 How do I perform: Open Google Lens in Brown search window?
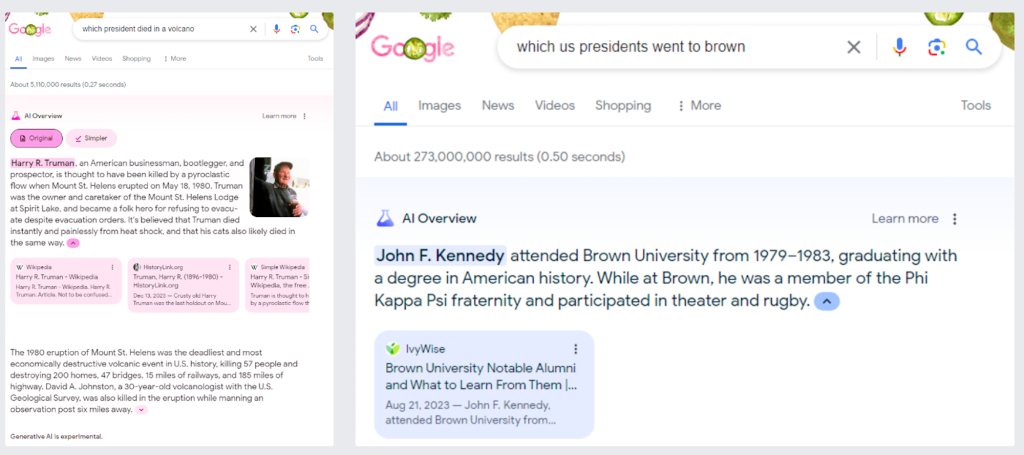[936, 47]
